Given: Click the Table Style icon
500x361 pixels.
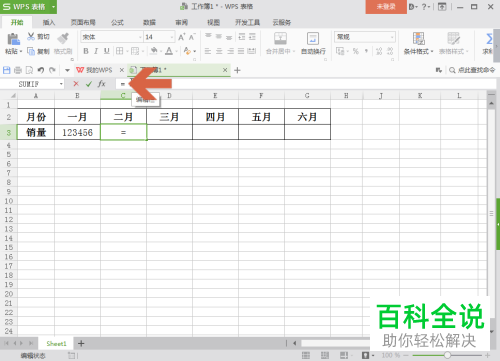Looking at the screenshot, I should click(453, 38).
